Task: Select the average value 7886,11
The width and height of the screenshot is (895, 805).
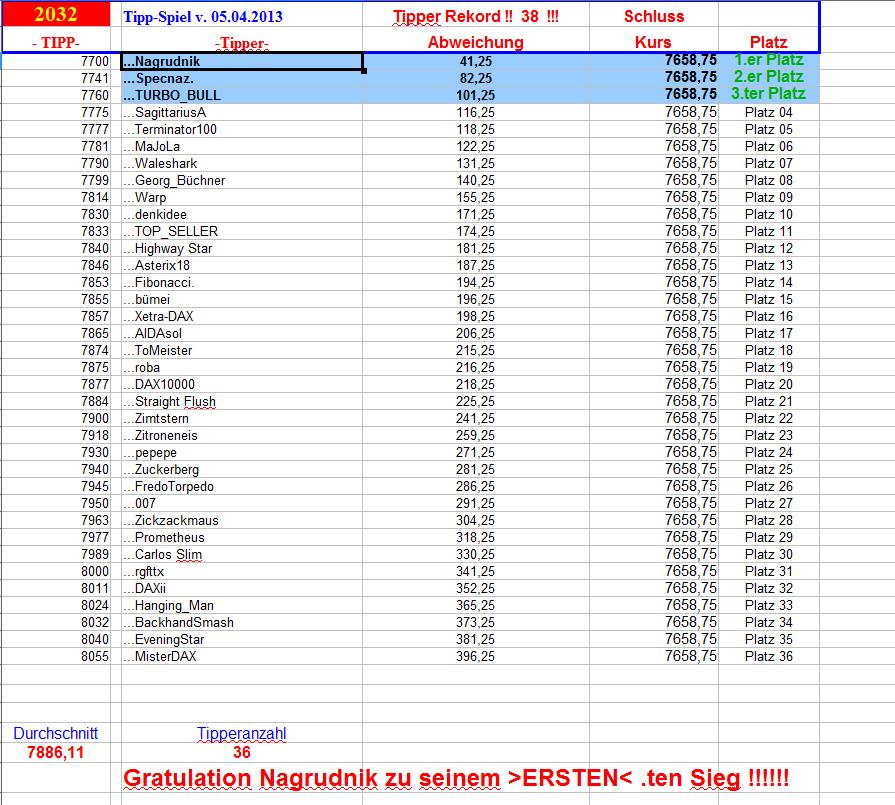Action: coord(56,752)
